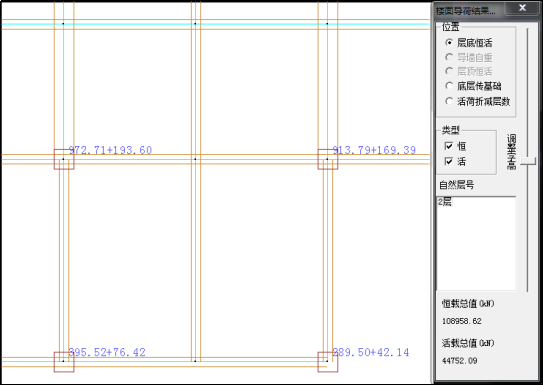Uncheck the 活 load type checkbox
The width and height of the screenshot is (543, 386).
(449, 161)
